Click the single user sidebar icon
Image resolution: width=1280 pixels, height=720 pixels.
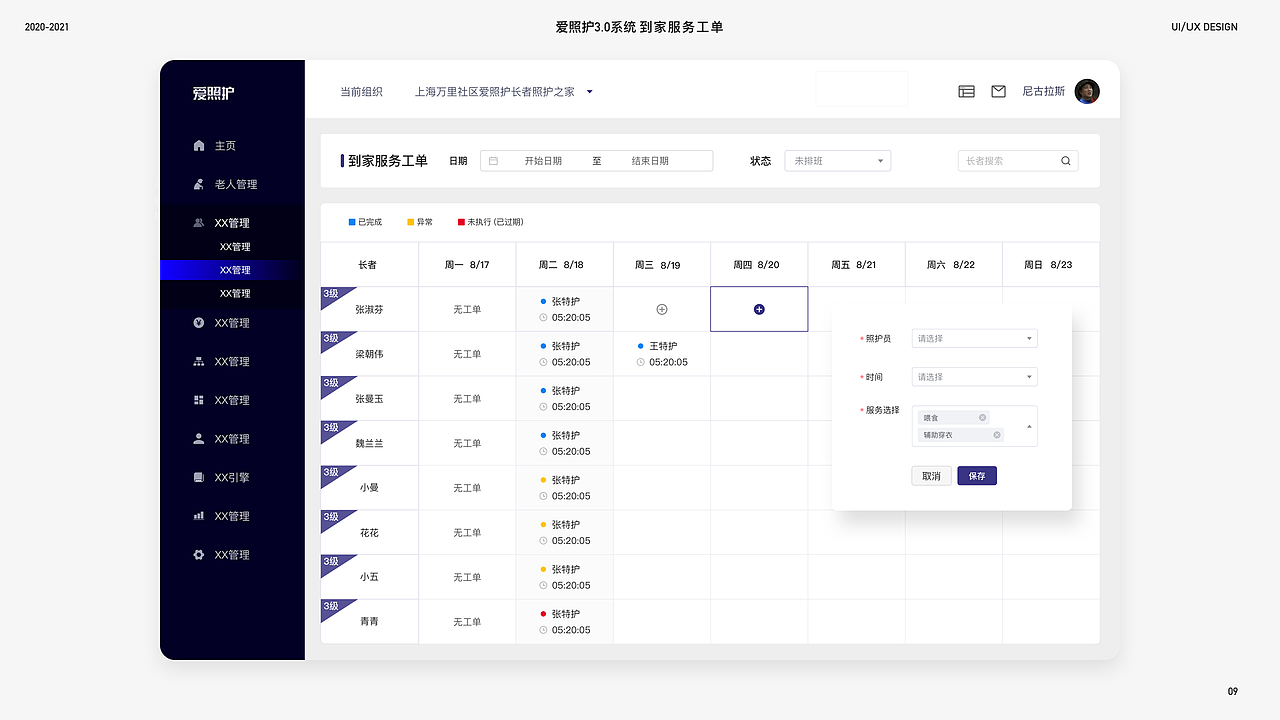pos(199,439)
